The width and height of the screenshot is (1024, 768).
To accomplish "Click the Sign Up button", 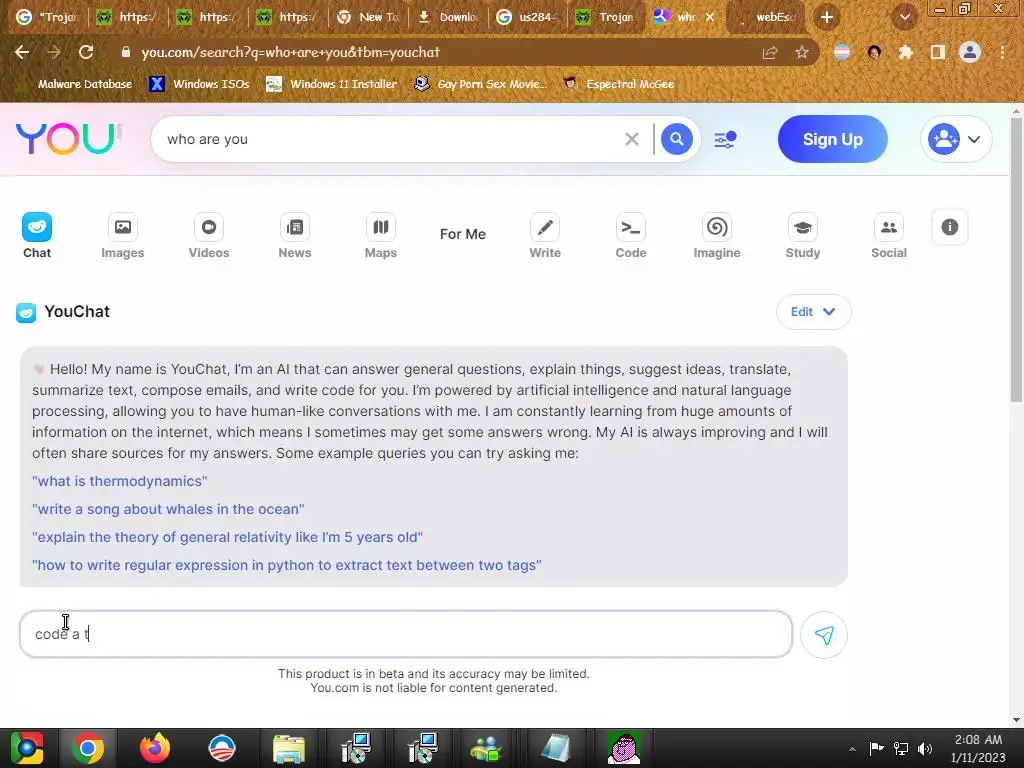I will point(833,139).
